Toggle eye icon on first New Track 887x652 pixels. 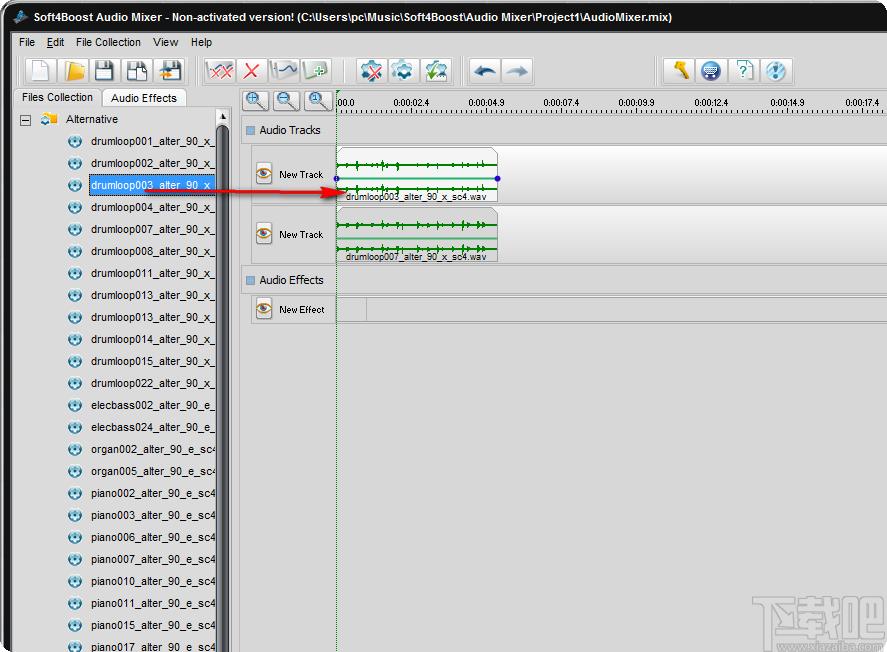(x=264, y=174)
